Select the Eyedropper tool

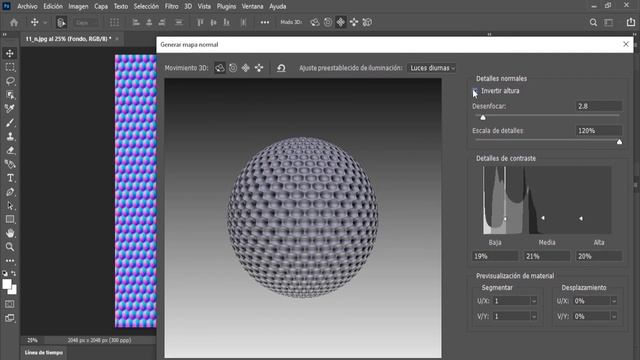coord(10,109)
